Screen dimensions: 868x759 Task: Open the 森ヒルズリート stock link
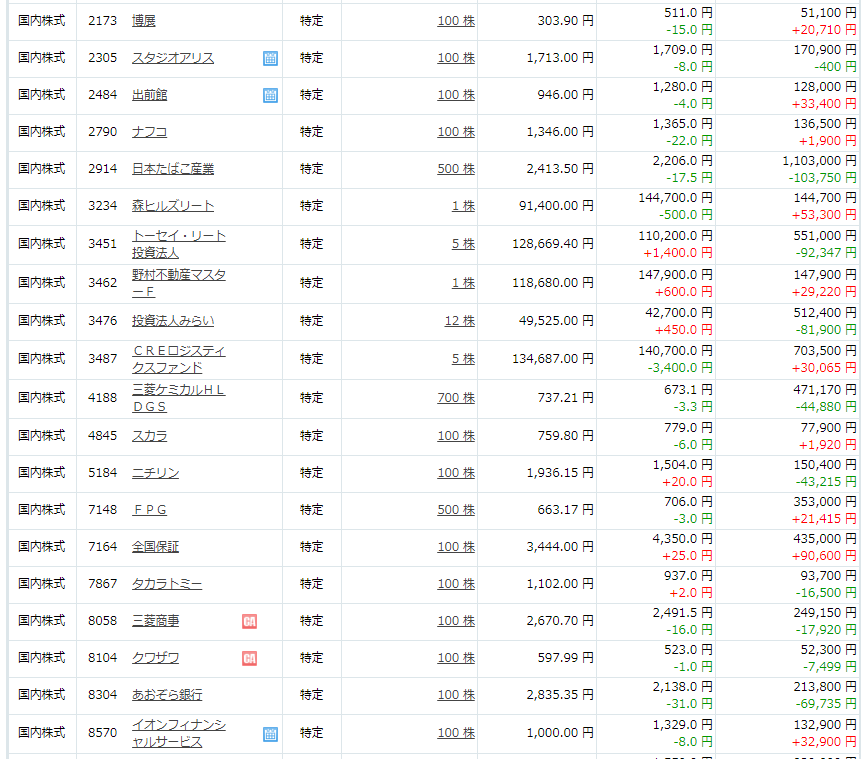pyautogui.click(x=173, y=206)
